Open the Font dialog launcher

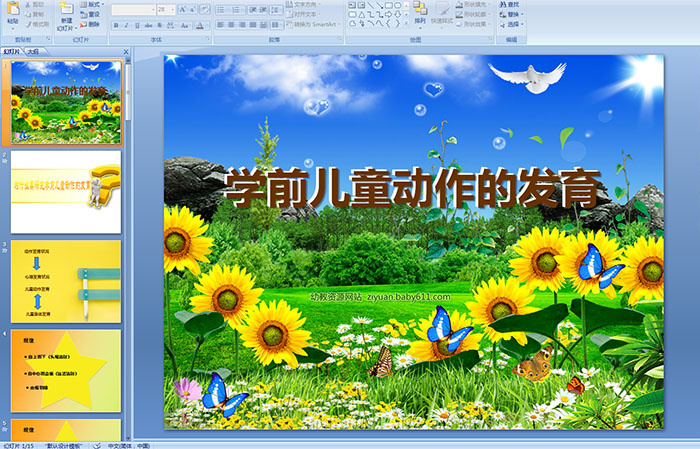click(208, 39)
